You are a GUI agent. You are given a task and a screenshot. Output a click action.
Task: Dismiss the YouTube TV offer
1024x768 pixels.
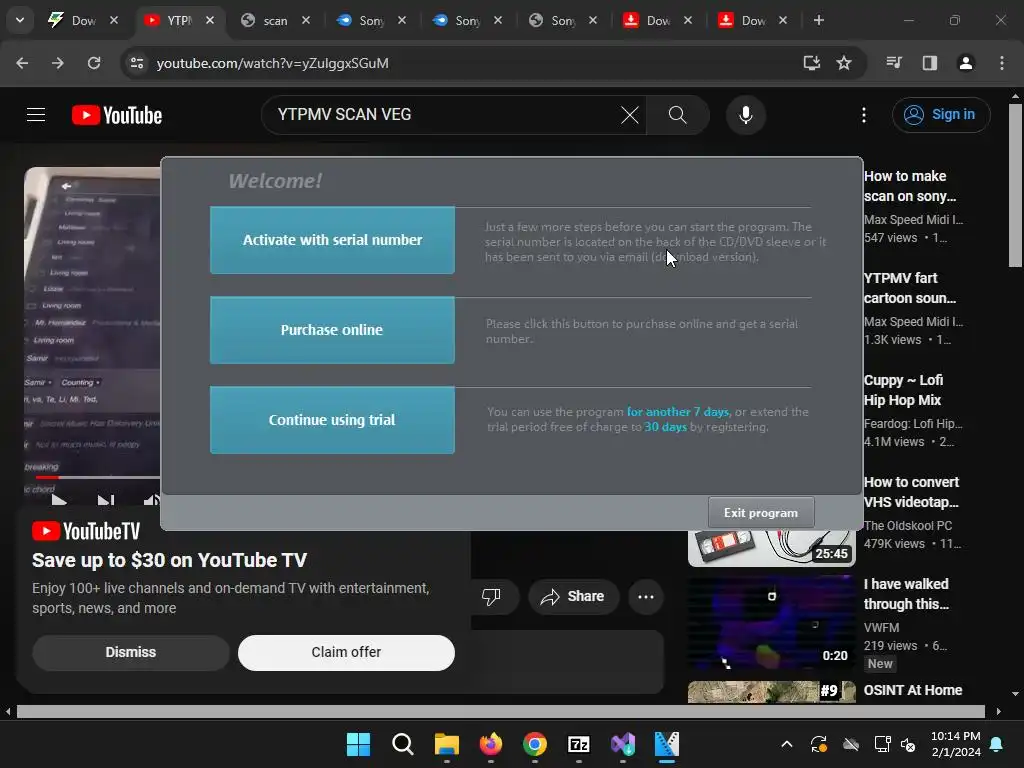tap(131, 652)
